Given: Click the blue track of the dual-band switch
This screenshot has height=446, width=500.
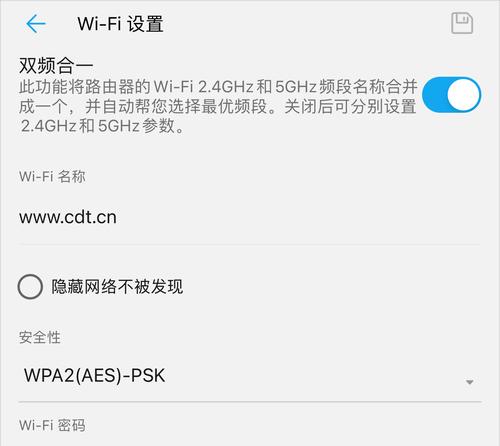Looking at the screenshot, I should [x=434, y=95].
